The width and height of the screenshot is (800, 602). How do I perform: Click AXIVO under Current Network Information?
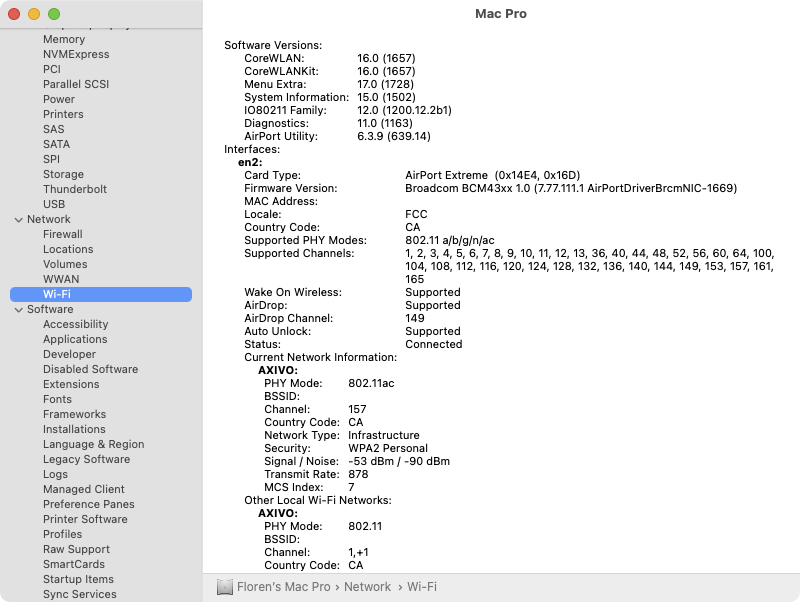(x=278, y=370)
